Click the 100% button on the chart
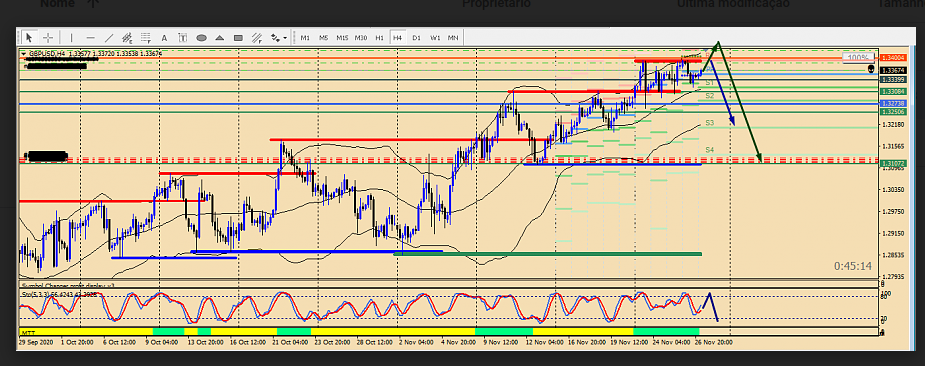This screenshot has height=366, width=925. [858, 57]
